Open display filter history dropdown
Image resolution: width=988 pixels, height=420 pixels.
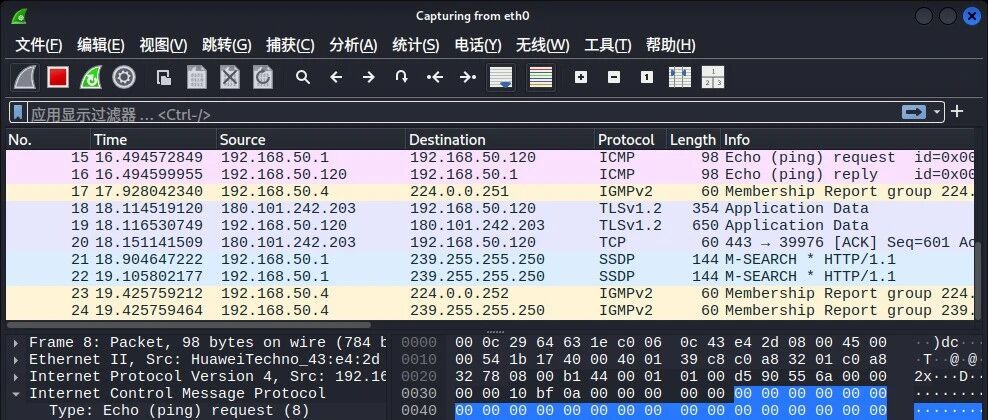937,112
